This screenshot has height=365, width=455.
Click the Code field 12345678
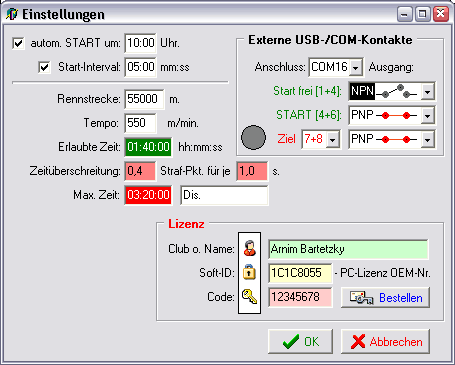tap(300, 297)
